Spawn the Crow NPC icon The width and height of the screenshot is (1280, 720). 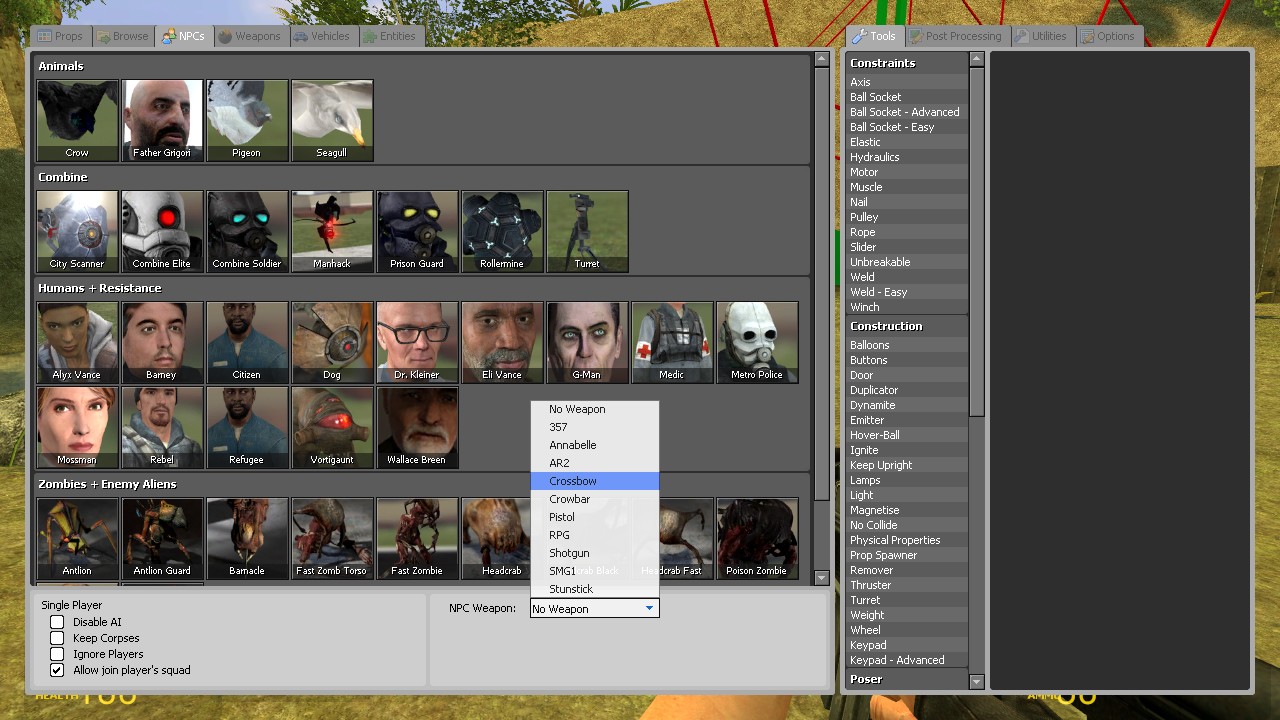coord(77,120)
